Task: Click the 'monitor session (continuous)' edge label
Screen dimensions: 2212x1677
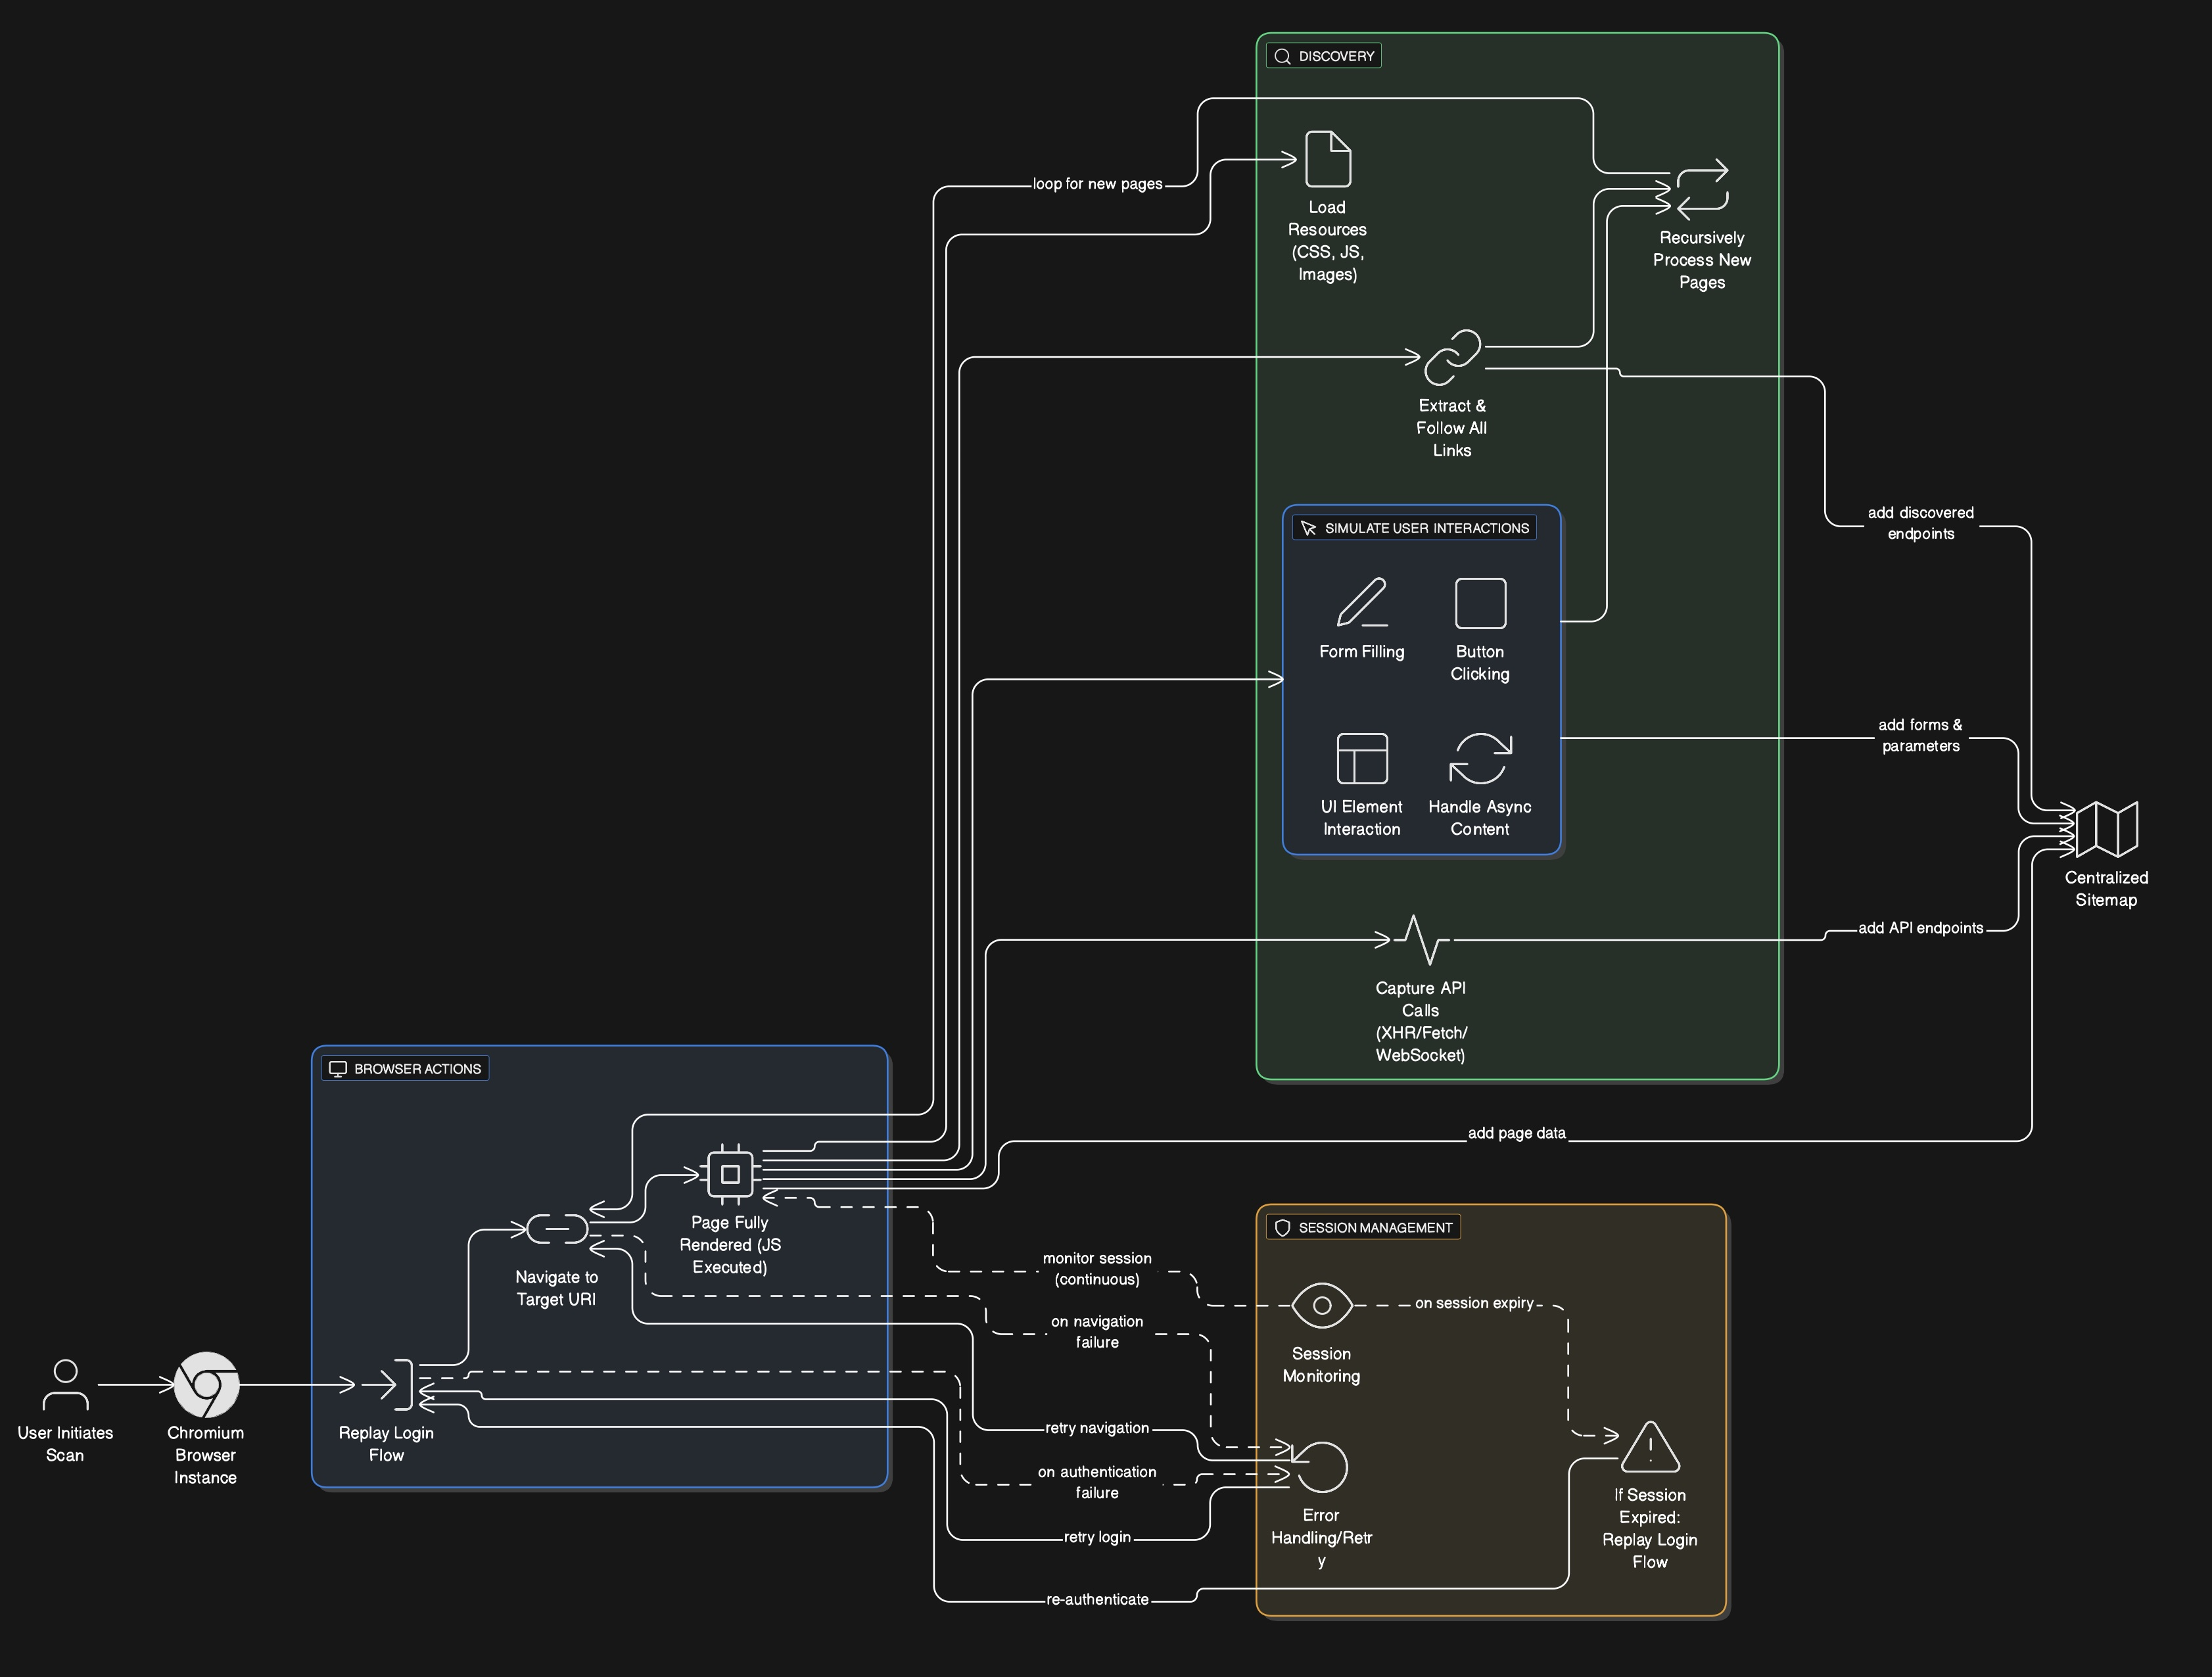Action: click(1097, 1269)
